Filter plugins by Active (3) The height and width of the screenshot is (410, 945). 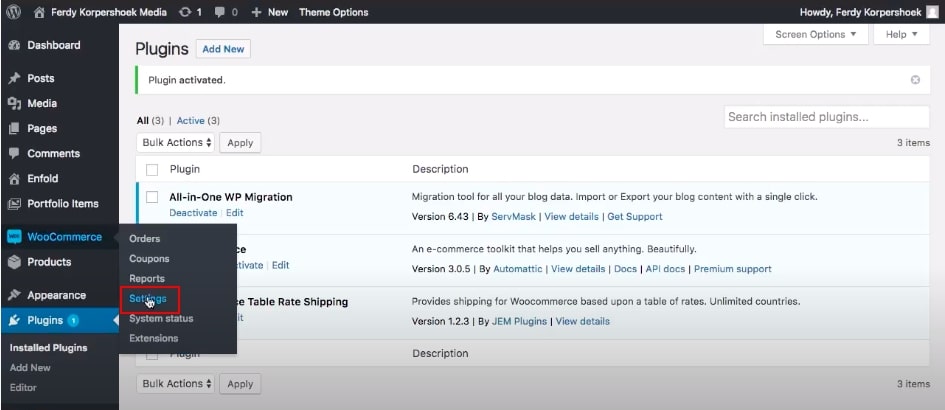point(198,121)
